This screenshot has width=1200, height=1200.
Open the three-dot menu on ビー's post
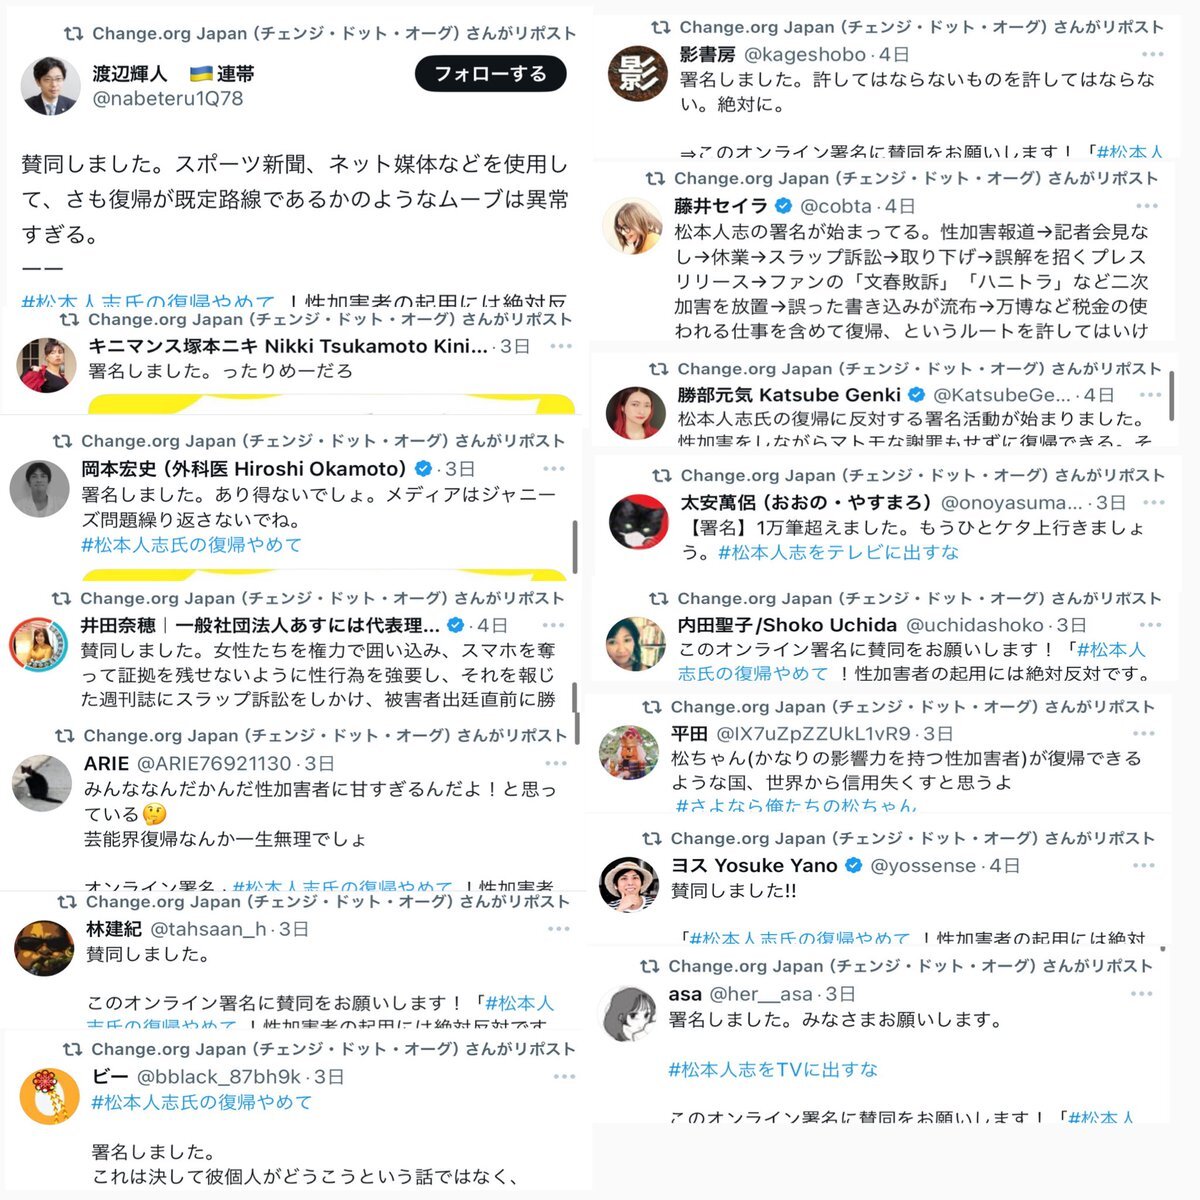point(564,1077)
